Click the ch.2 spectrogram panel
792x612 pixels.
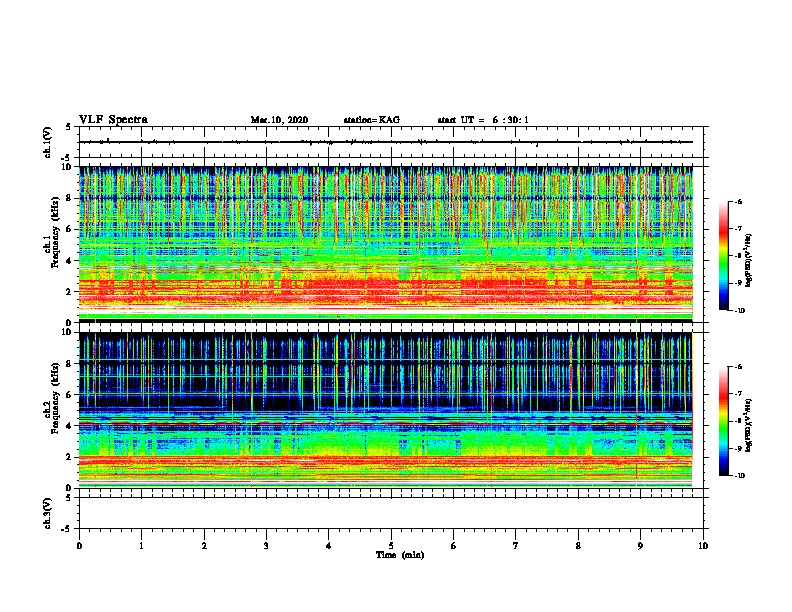[x=386, y=410]
